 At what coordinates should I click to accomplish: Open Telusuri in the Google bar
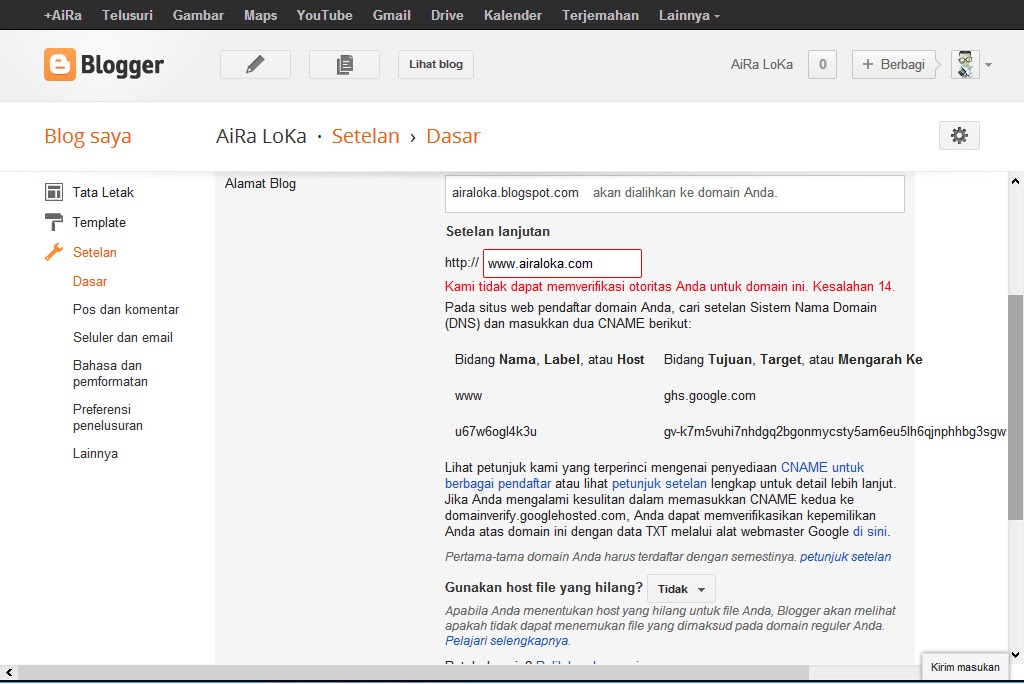tap(127, 15)
